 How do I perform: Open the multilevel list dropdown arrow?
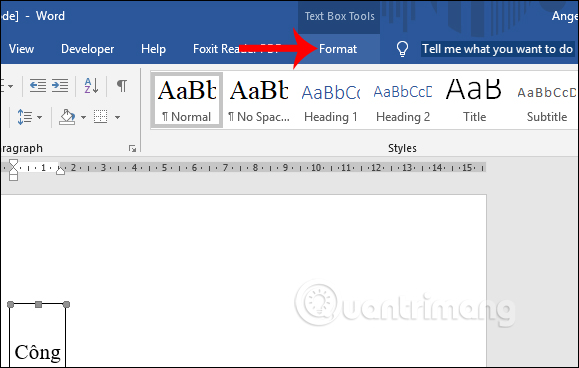click(10, 86)
